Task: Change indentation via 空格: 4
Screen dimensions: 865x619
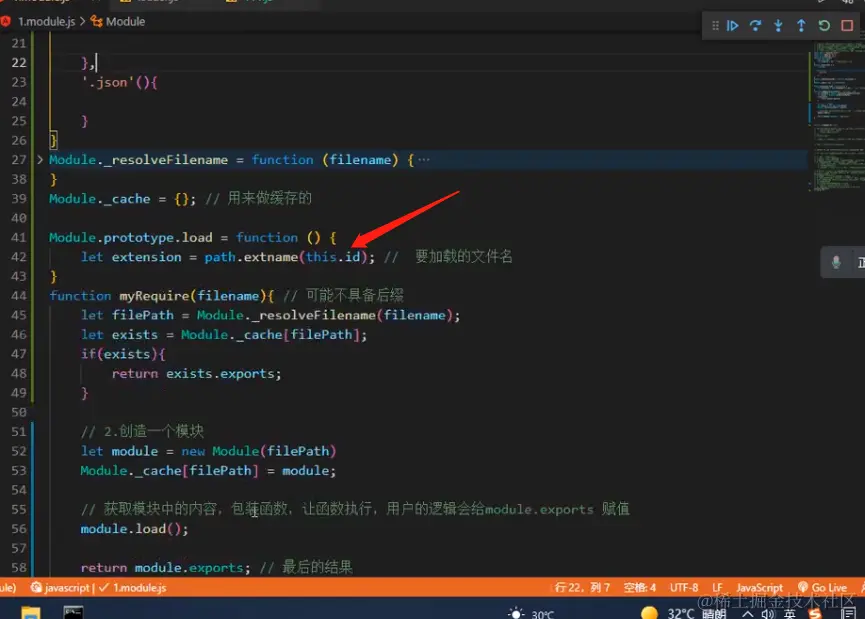Action: [x=639, y=588]
